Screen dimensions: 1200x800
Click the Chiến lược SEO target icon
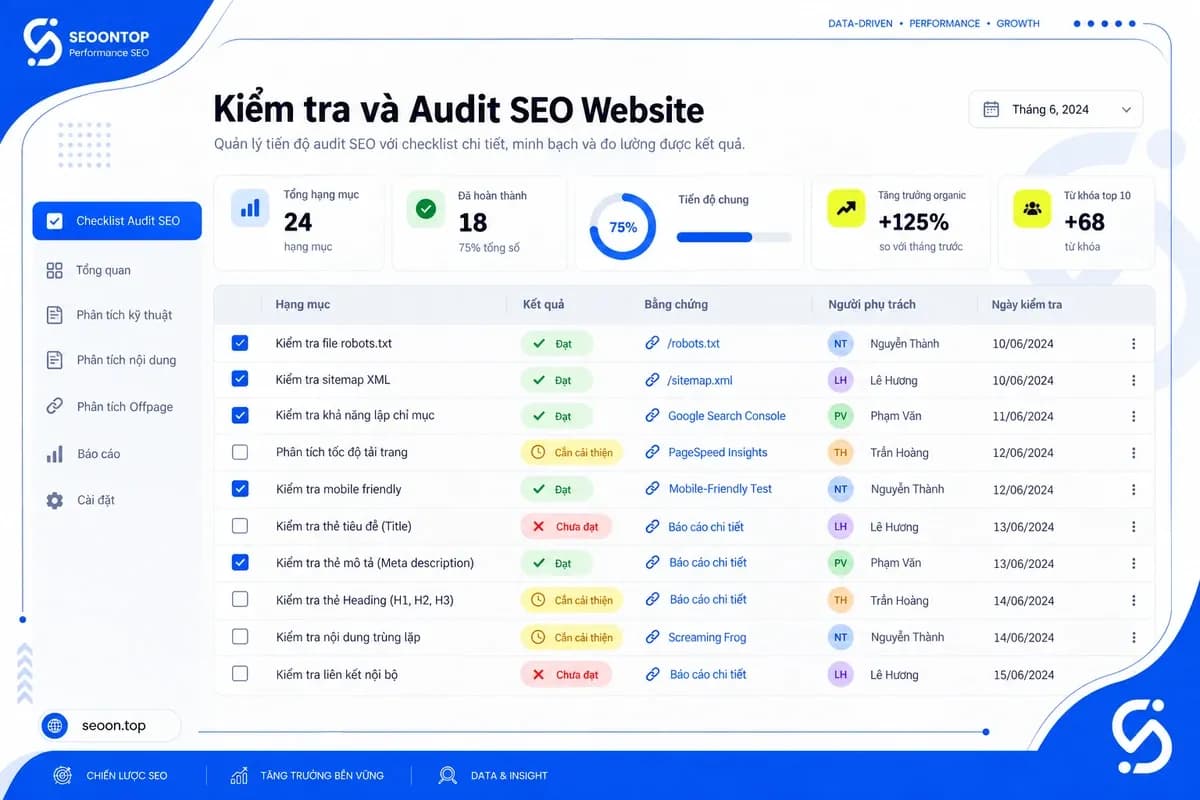pyautogui.click(x=62, y=775)
